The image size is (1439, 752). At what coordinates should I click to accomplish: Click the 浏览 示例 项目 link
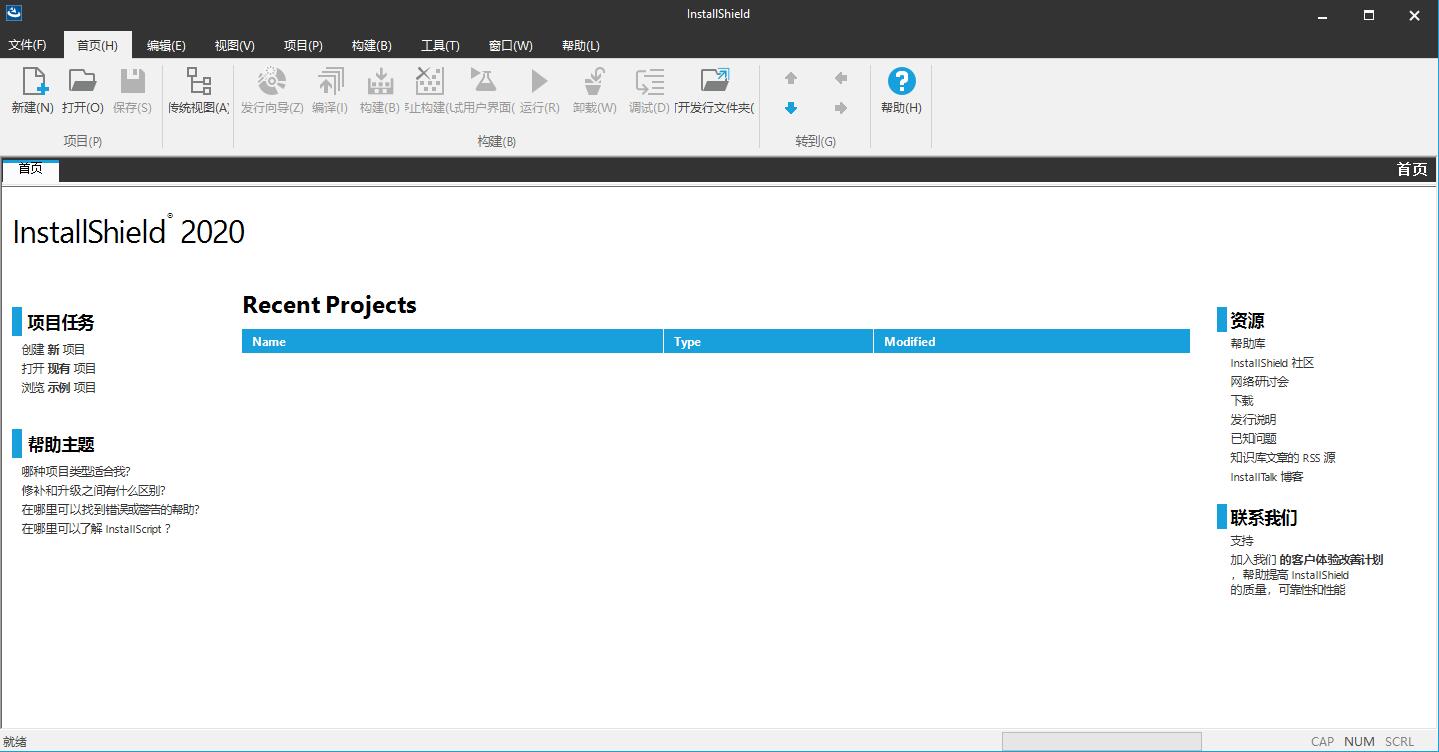coord(59,387)
